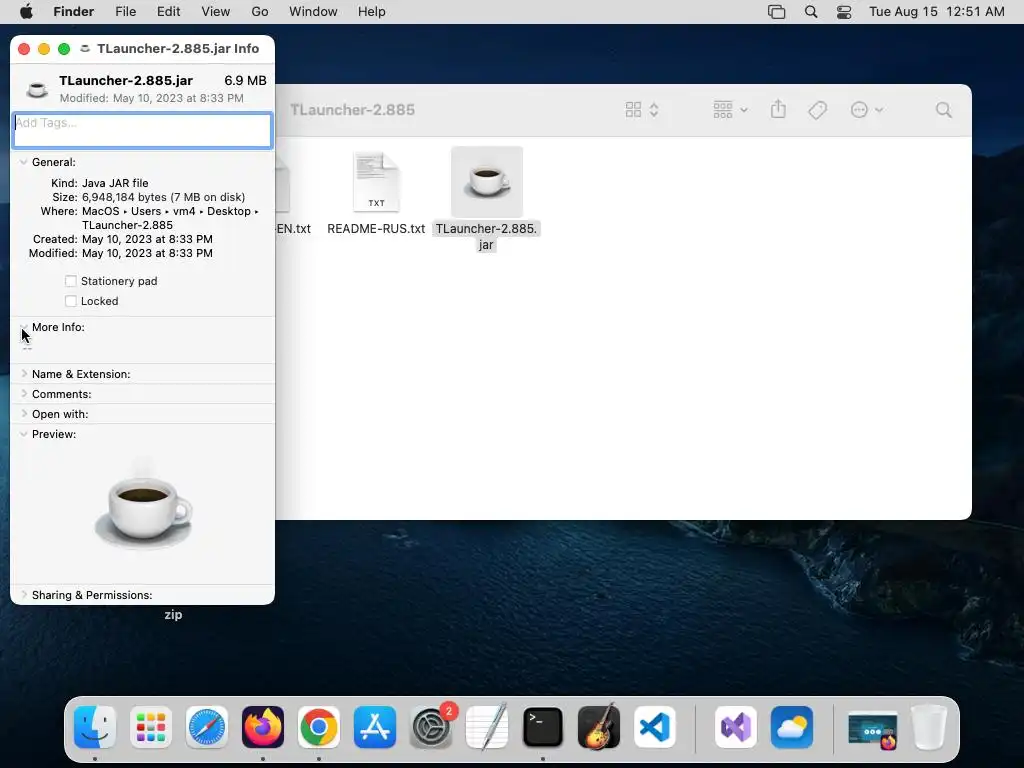Click the Add Tags input field

pos(142,130)
